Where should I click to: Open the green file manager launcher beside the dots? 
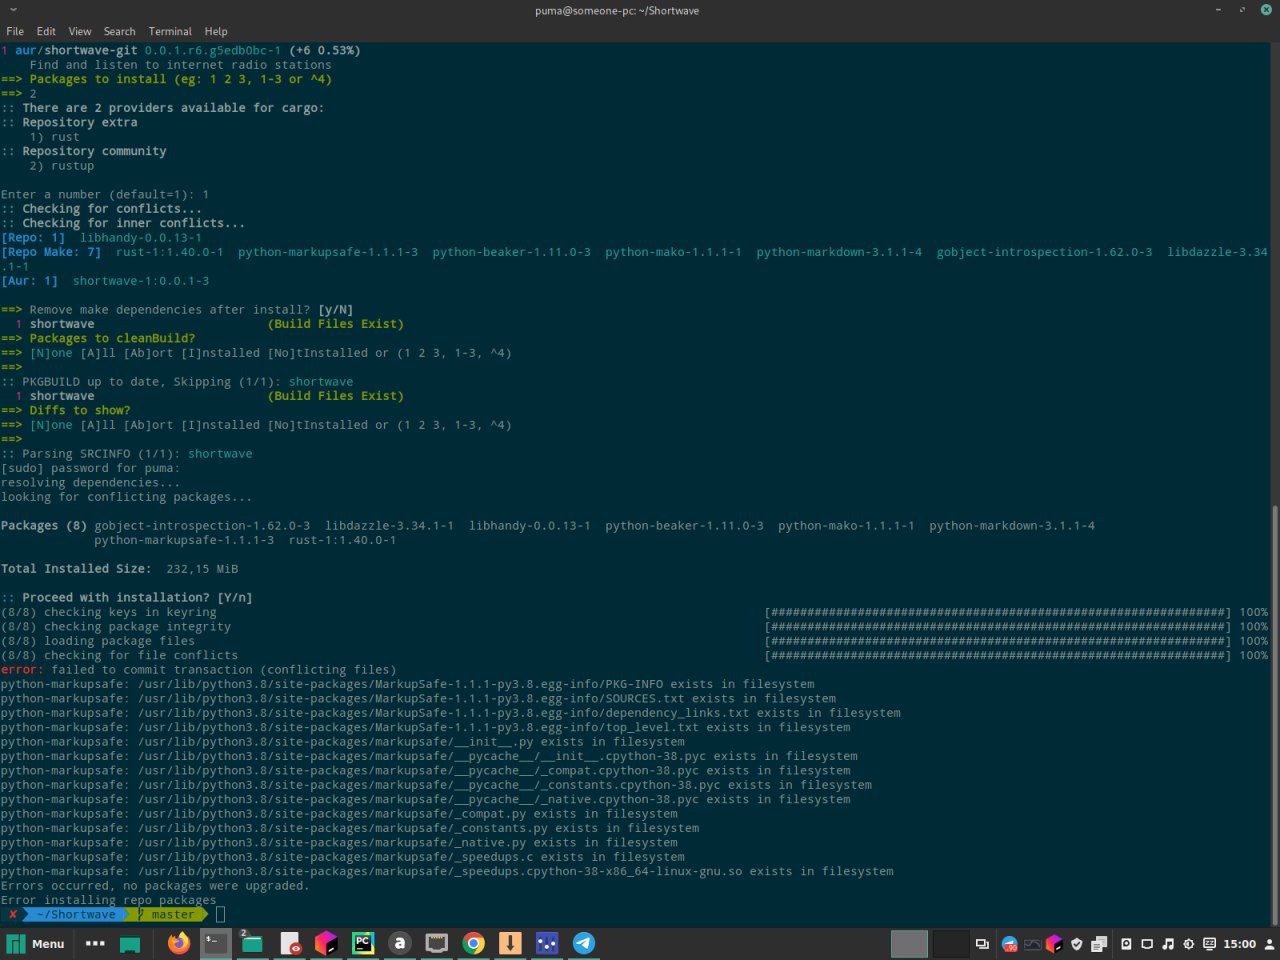click(130, 943)
